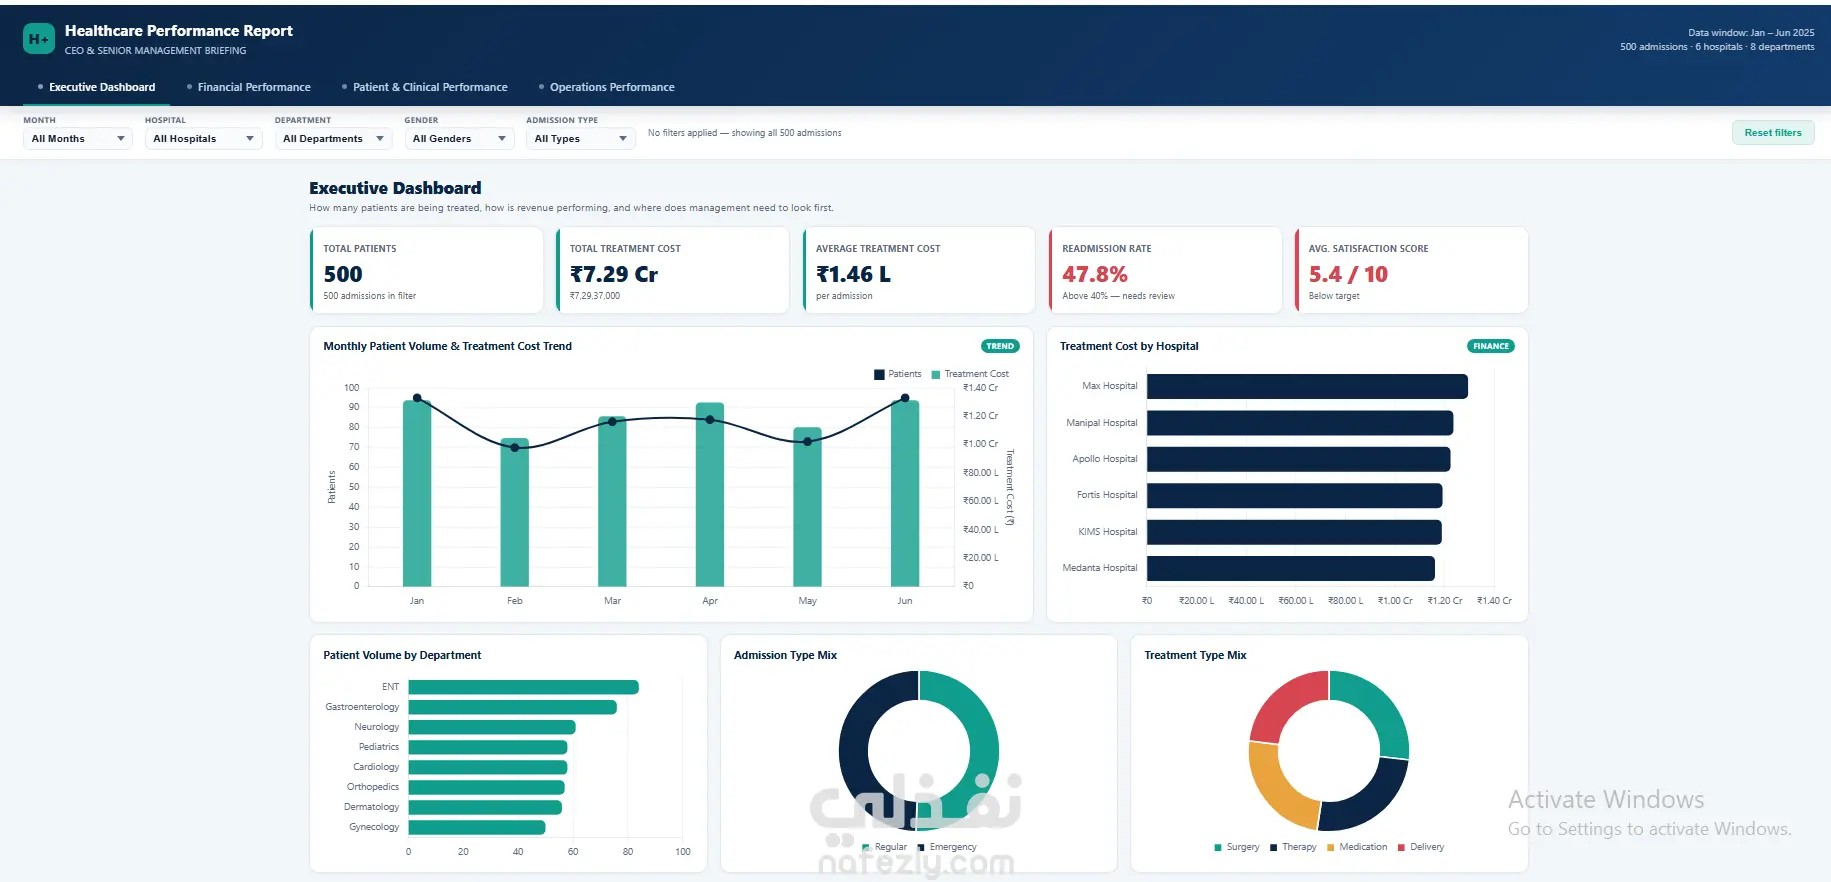Screen dimensions: 1831x882
Task: Expand the All Genders dropdown
Action: point(460,139)
